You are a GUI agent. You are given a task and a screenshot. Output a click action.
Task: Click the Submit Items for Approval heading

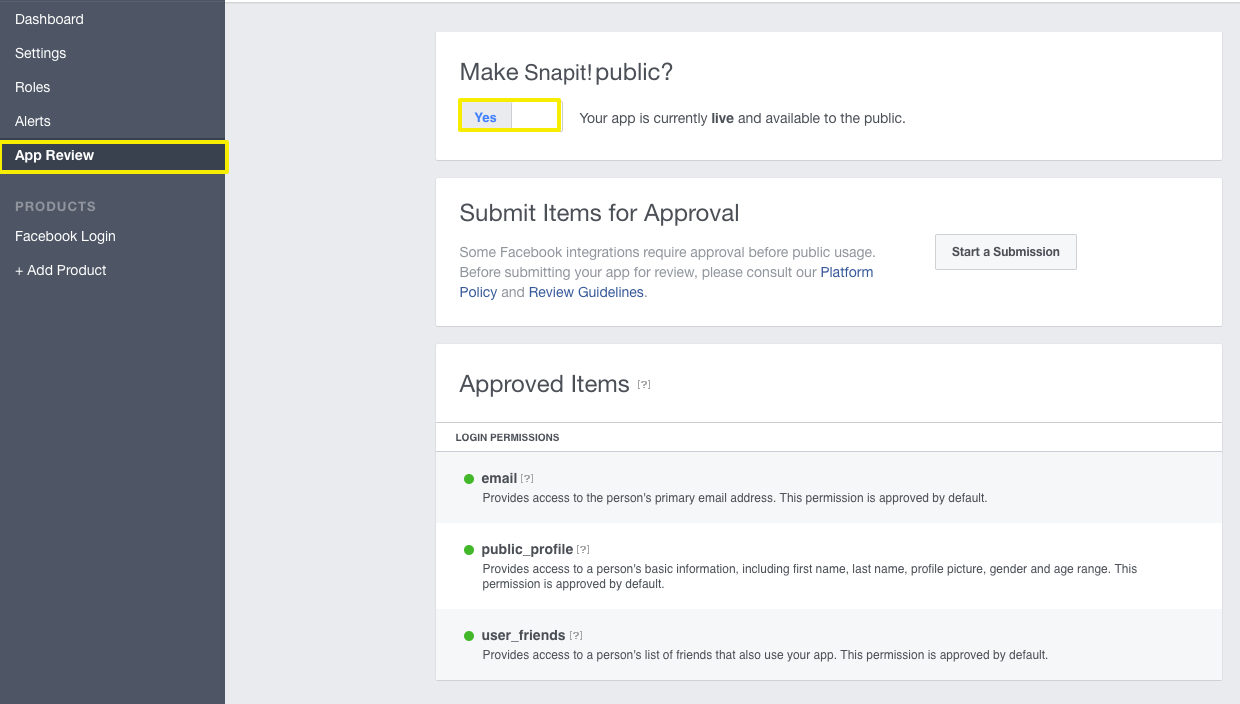point(599,212)
